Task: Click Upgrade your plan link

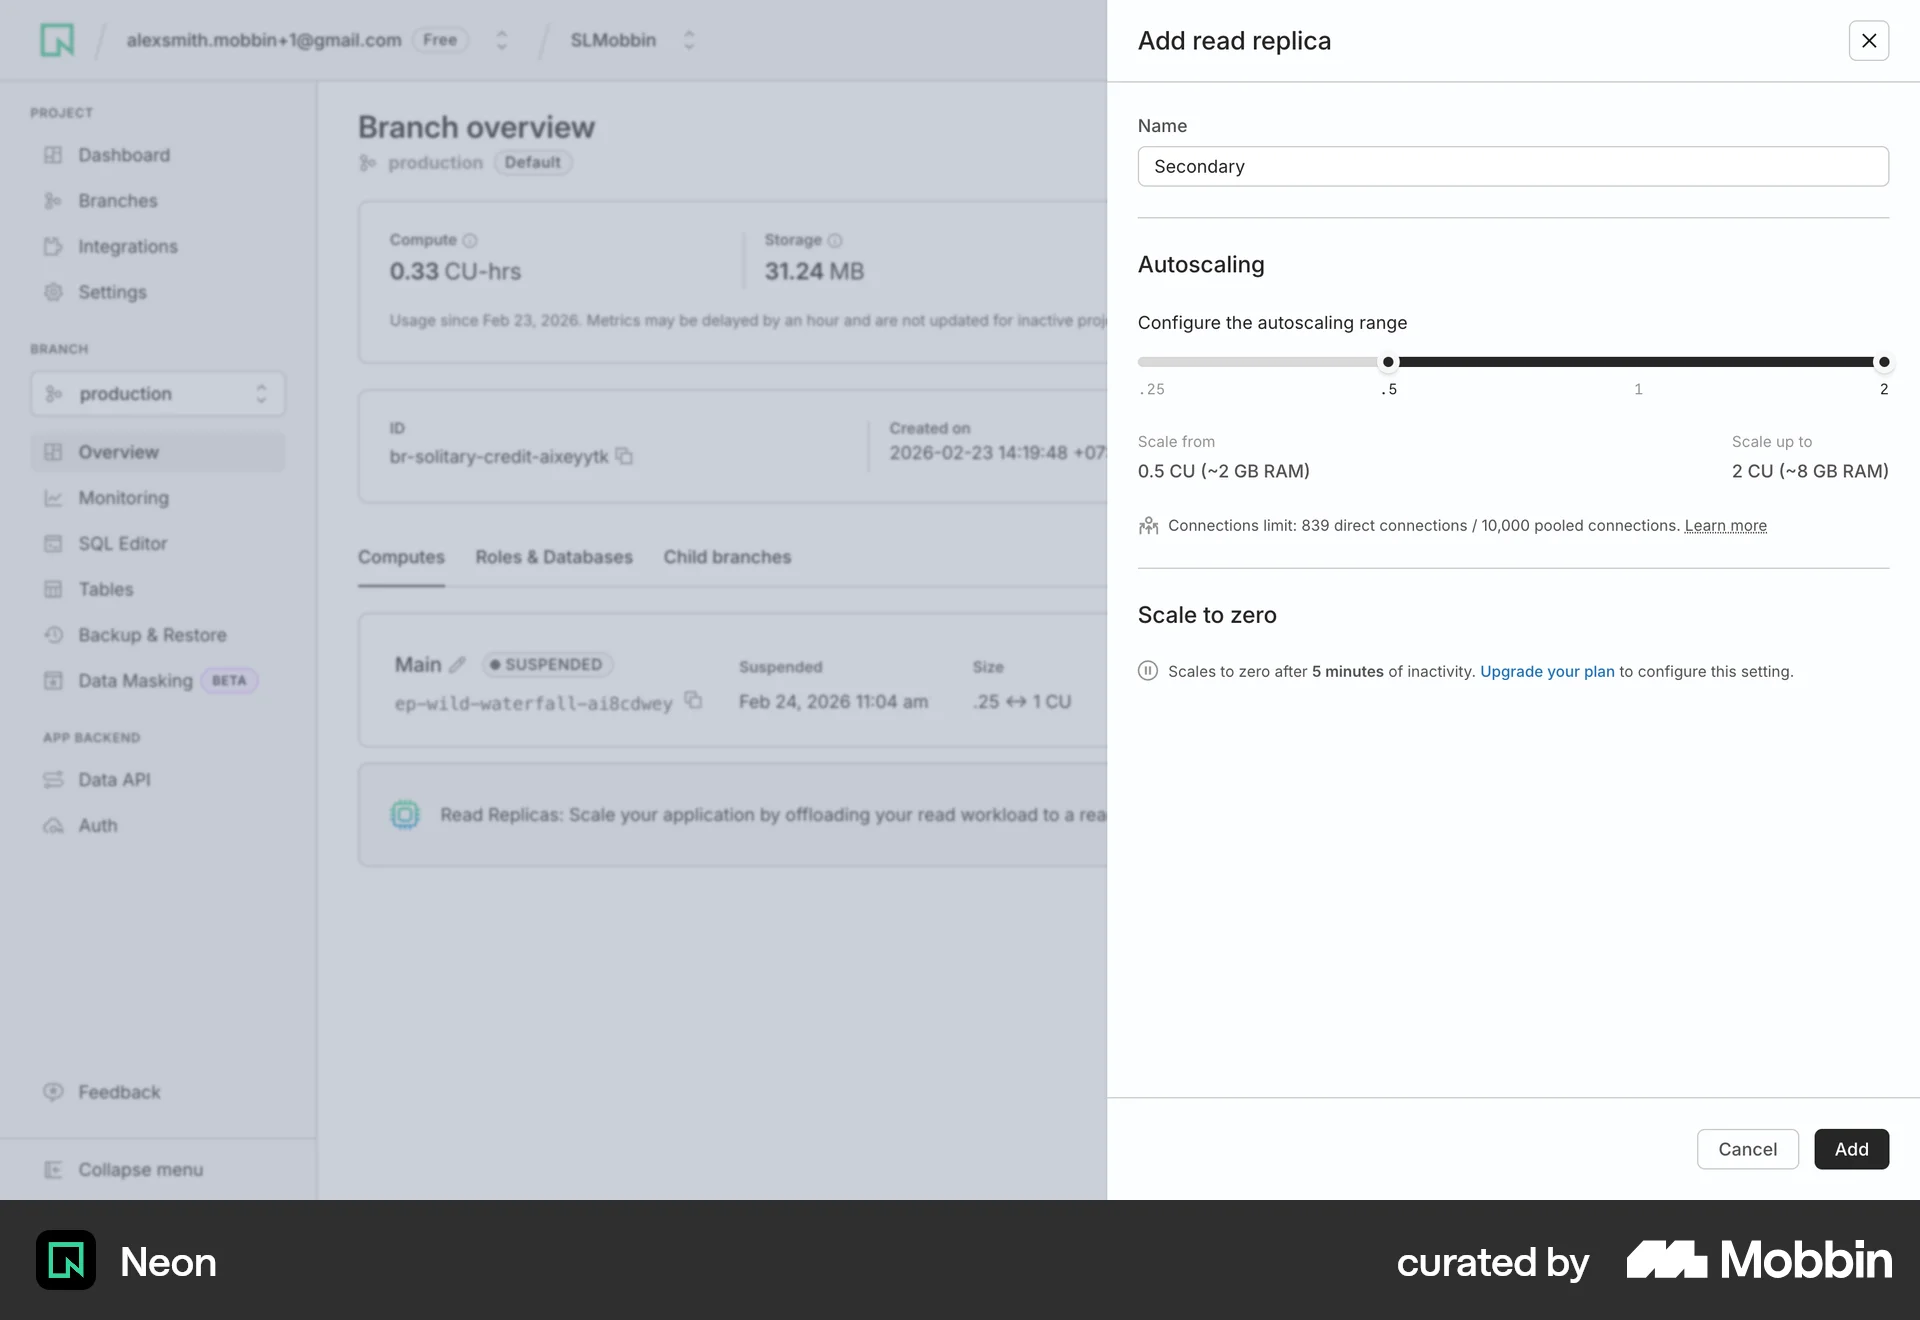Action: click(1547, 672)
